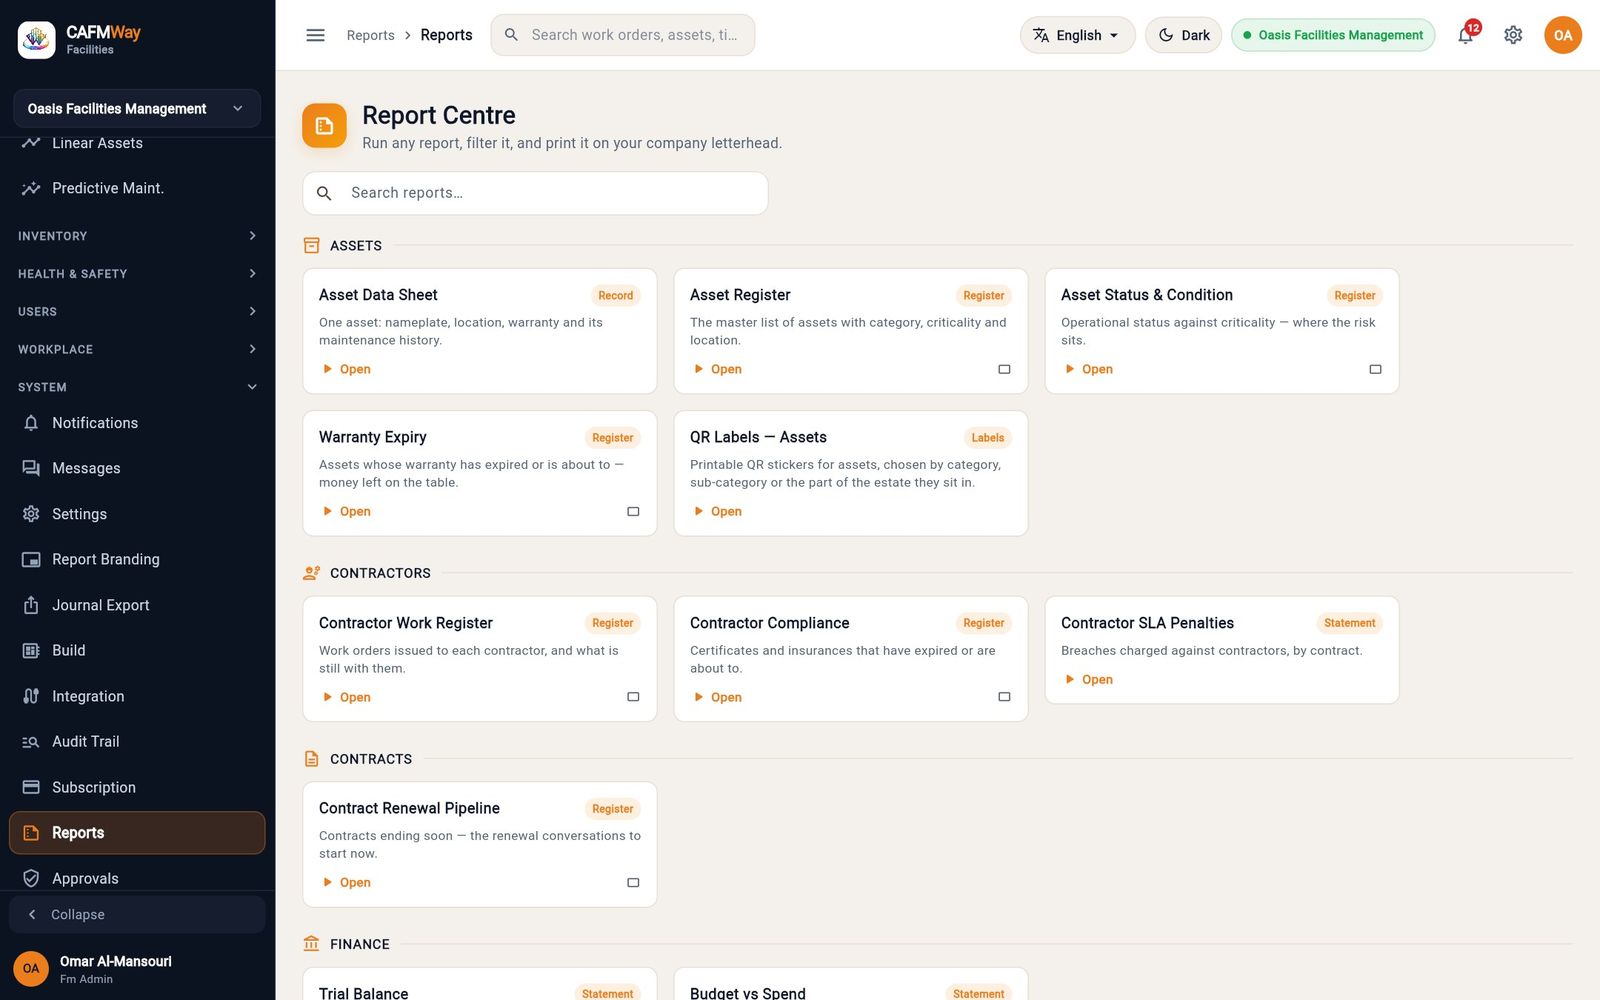
Task: Click the Record tag on Asset Data Sheet
Action: tap(615, 295)
